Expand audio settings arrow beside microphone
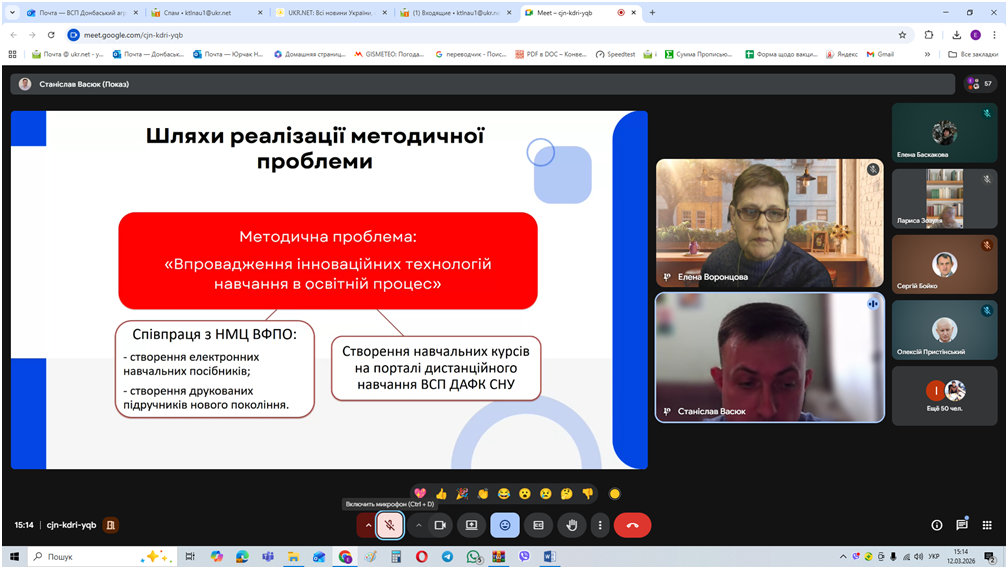1008x569 pixels. [368, 525]
